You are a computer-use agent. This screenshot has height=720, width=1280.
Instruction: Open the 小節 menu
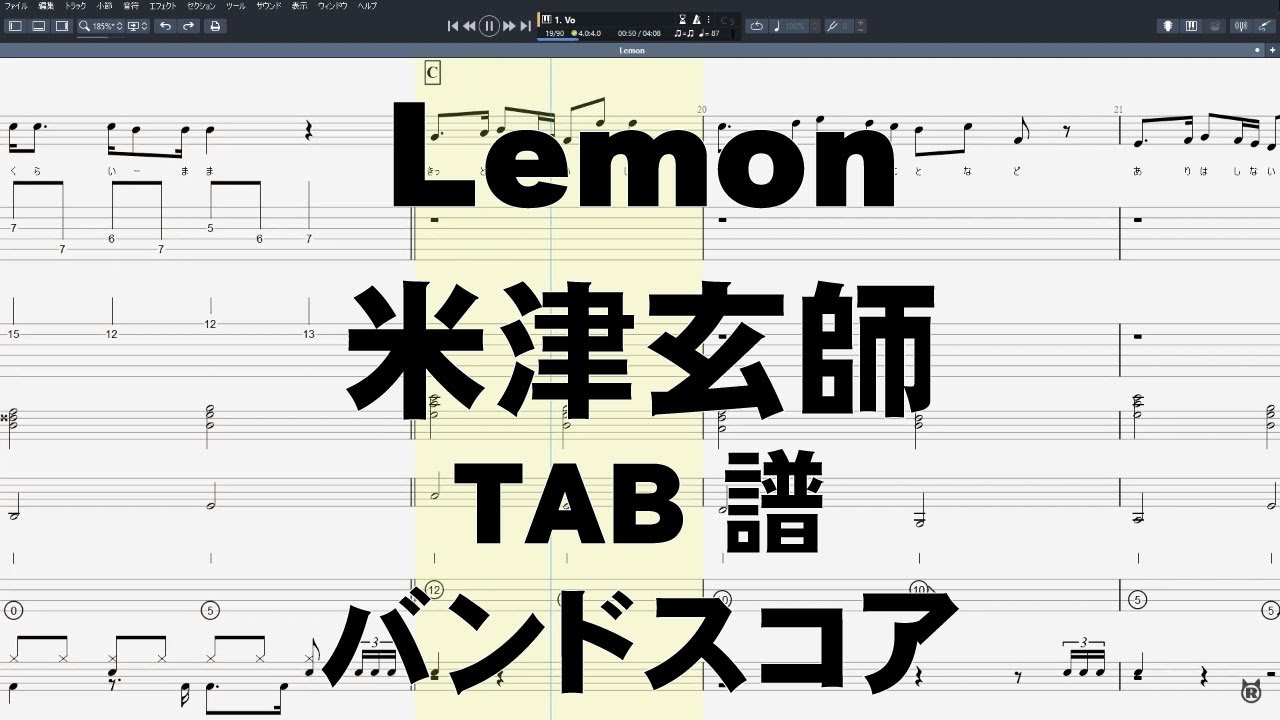104,6
